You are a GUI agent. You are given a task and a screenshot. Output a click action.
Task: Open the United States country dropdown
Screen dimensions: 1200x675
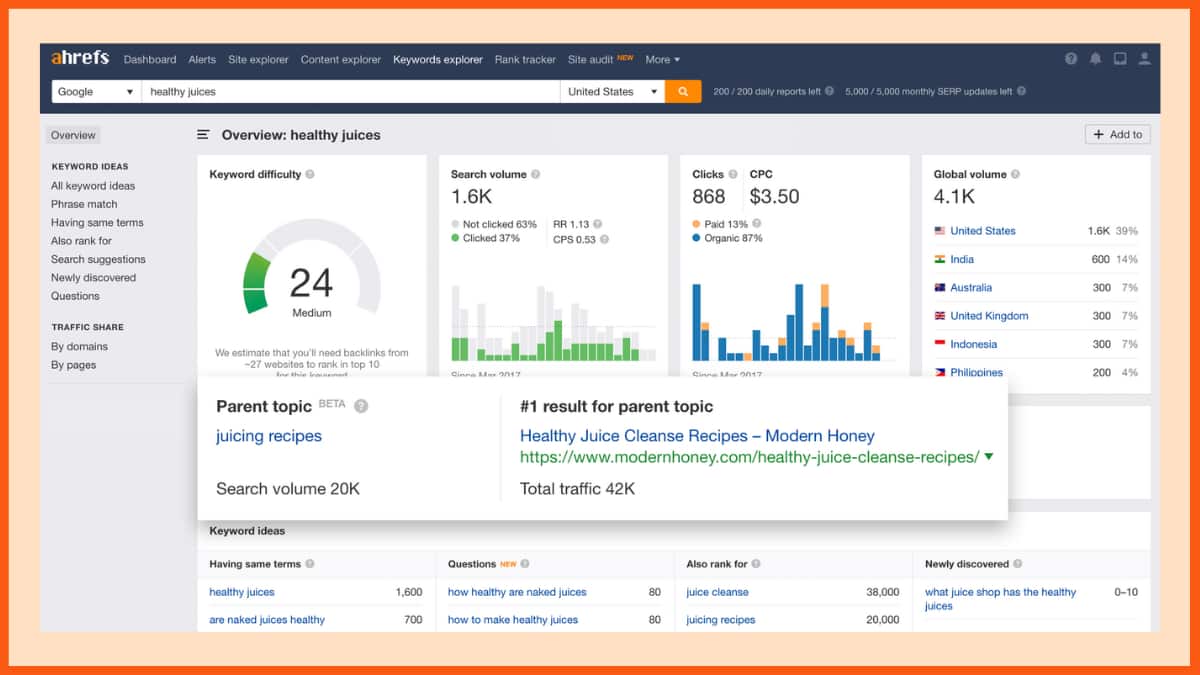(x=612, y=91)
